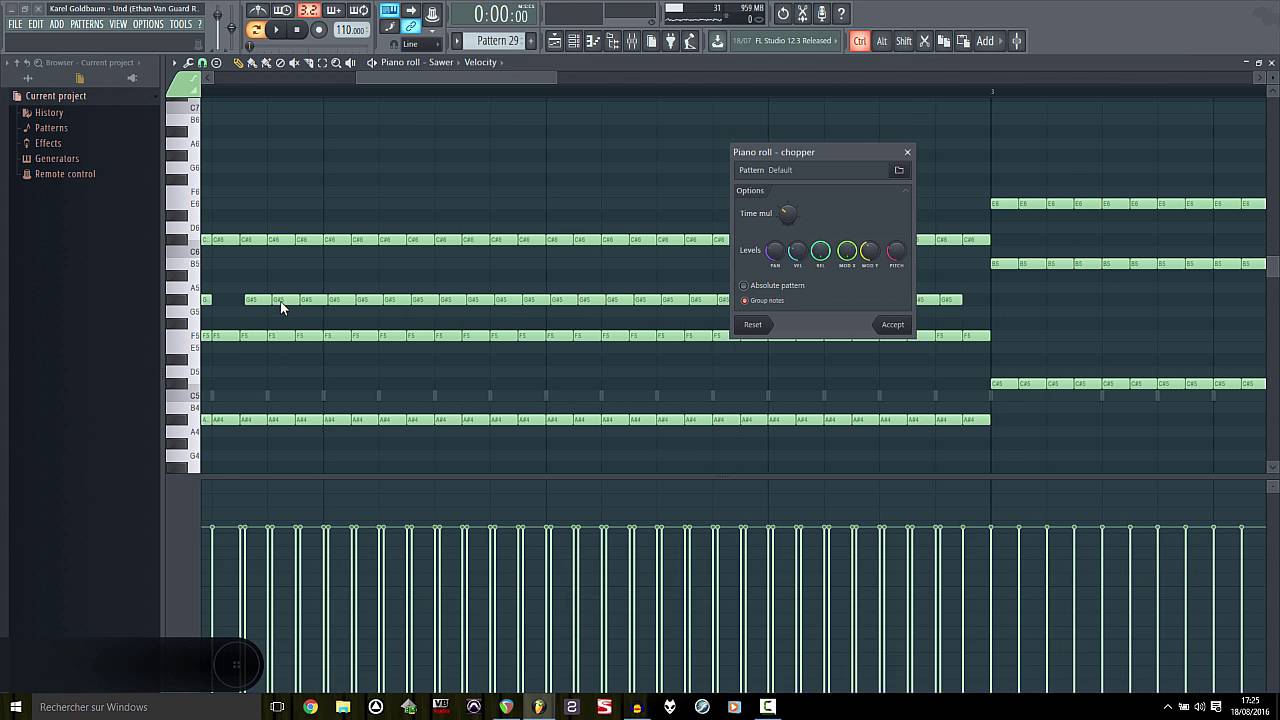Image resolution: width=1280 pixels, height=720 pixels.
Task: Click the chopper Pattern folder browse icon
Action: pyautogui.click(x=899, y=170)
